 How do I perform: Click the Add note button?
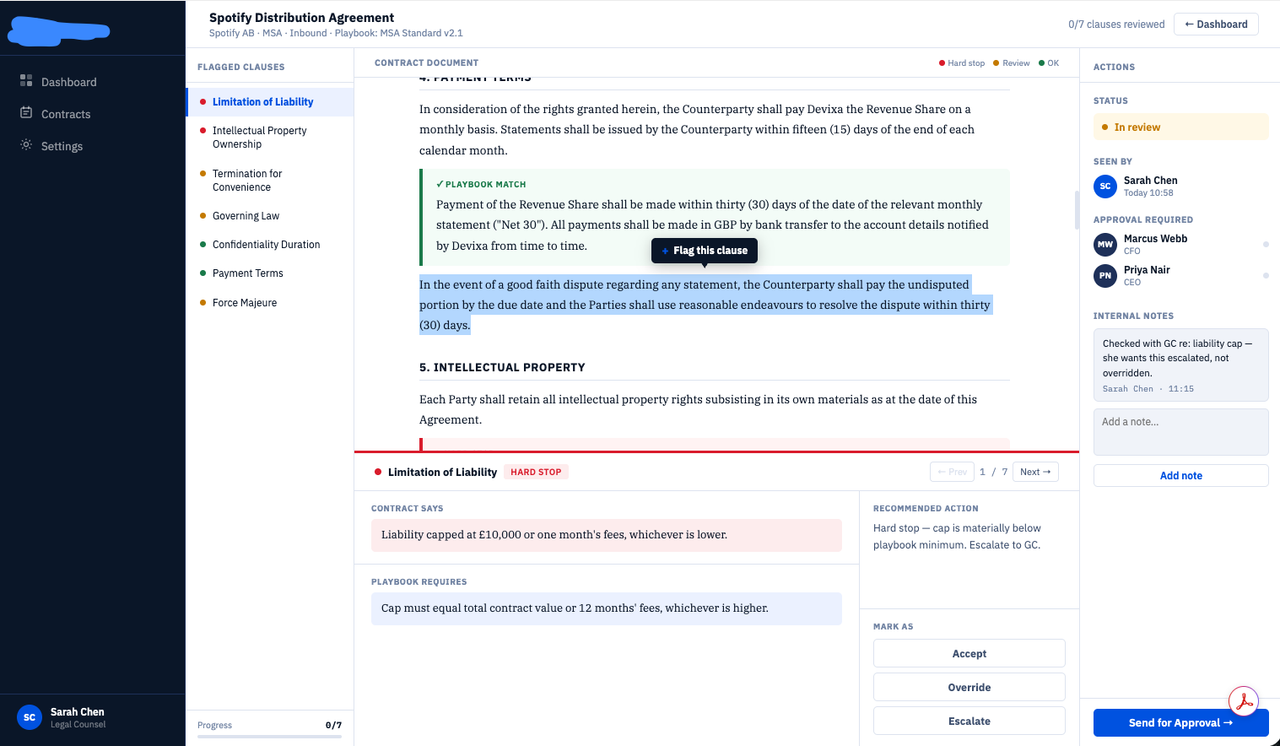[x=1181, y=476]
